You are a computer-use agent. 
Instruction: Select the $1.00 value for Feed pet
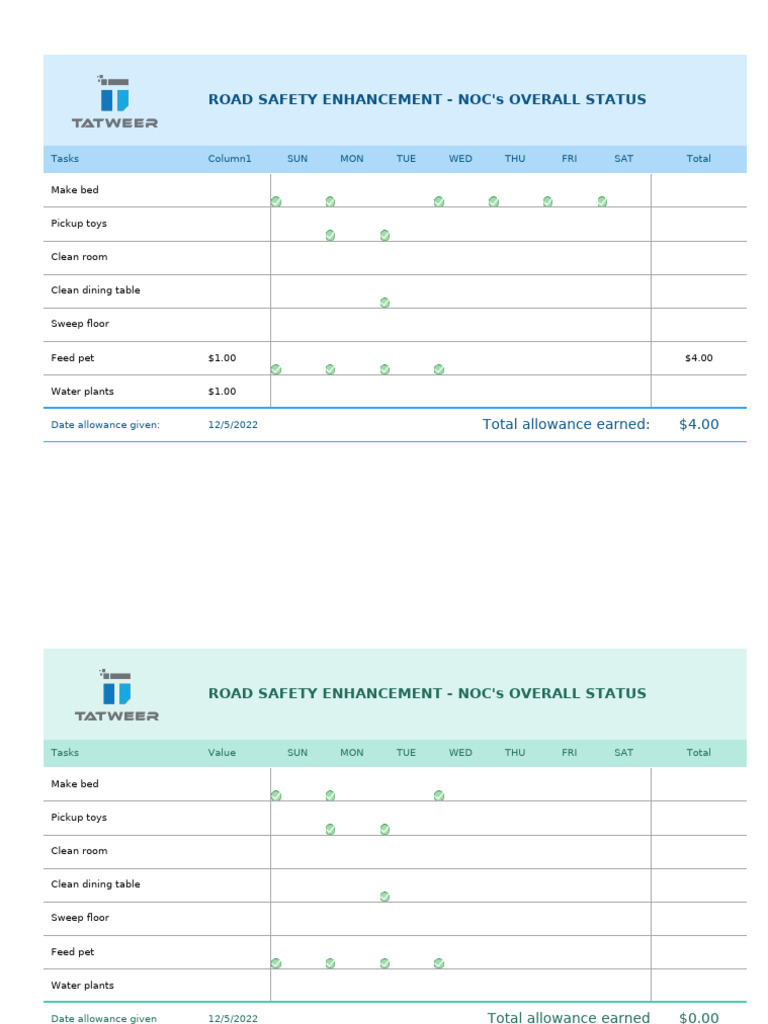pos(222,358)
